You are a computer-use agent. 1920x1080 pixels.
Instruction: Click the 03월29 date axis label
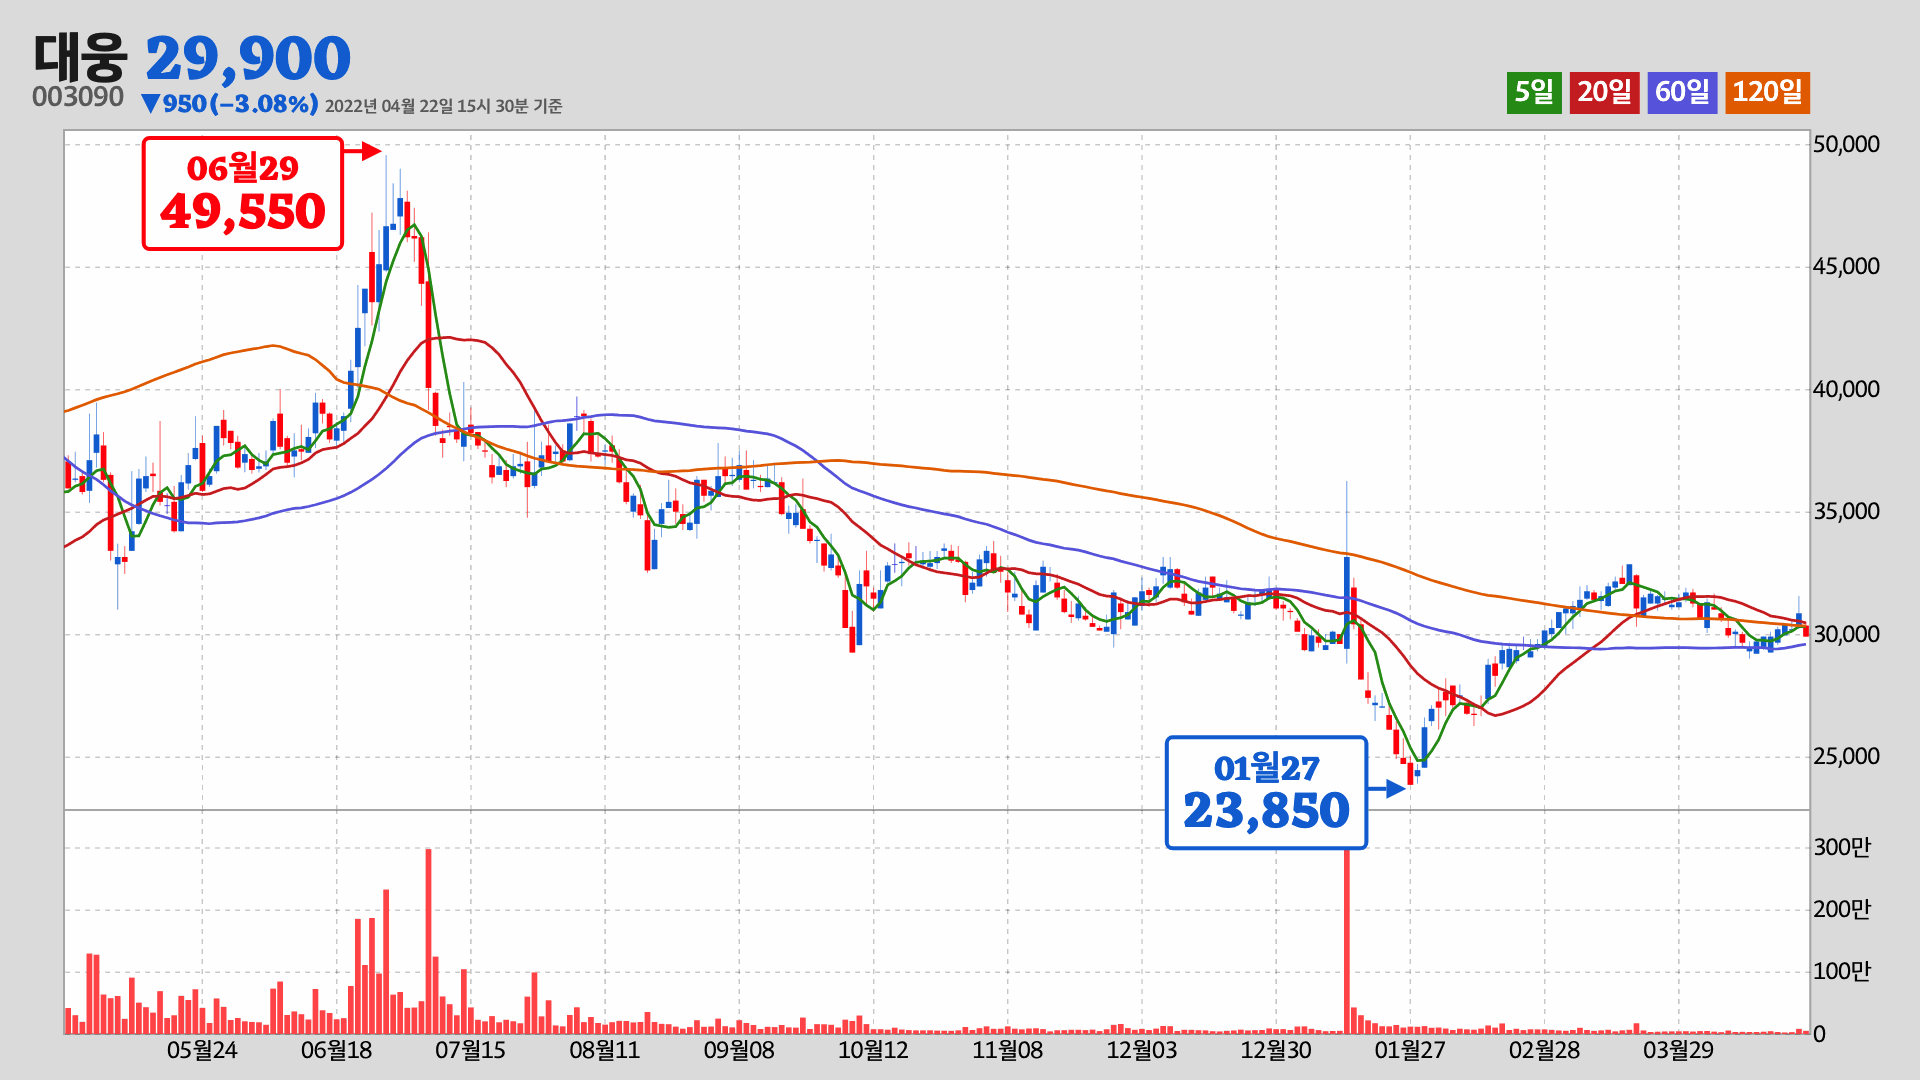click(x=1678, y=1051)
